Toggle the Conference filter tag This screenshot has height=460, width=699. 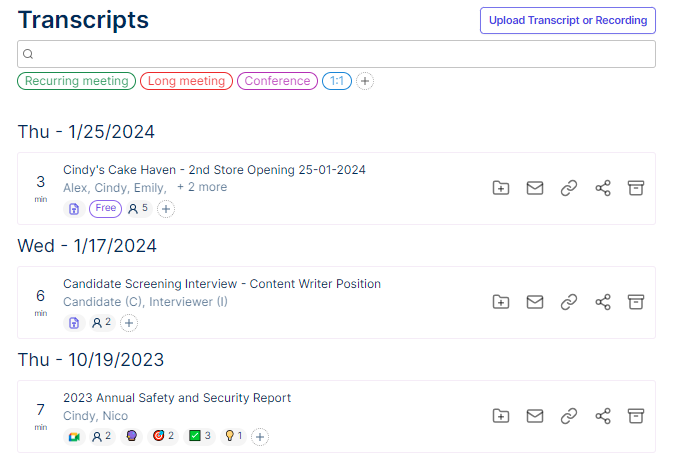[277, 81]
